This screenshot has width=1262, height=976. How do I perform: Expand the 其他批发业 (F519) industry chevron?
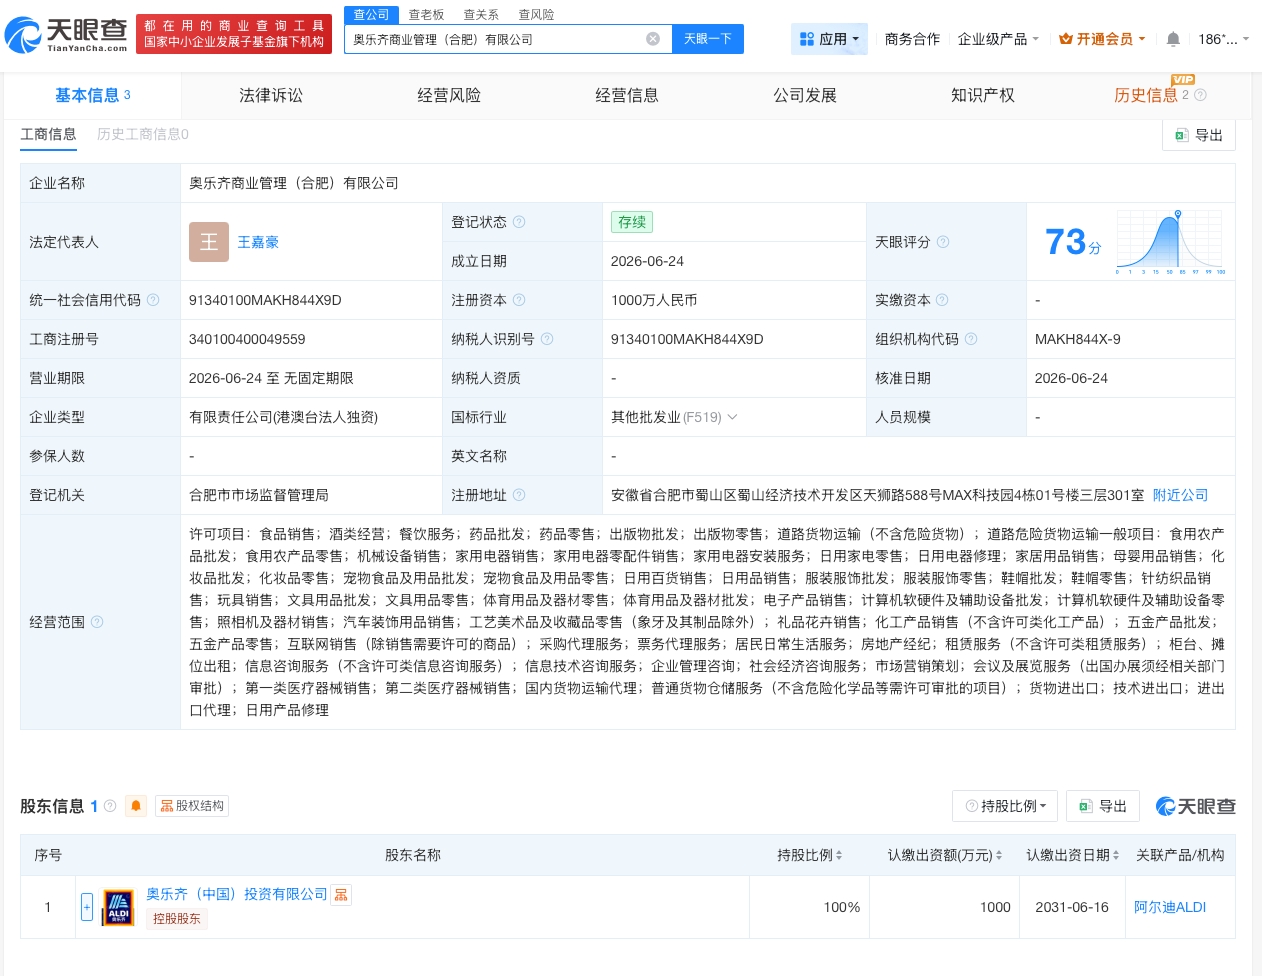pyautogui.click(x=732, y=417)
